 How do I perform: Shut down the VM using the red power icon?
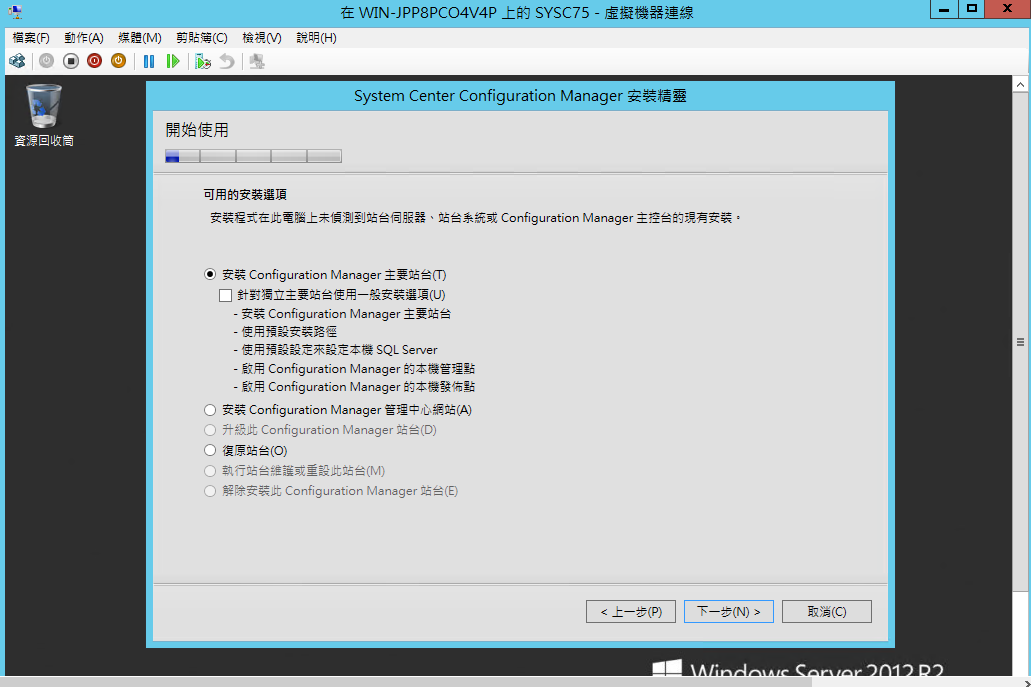tap(95, 61)
